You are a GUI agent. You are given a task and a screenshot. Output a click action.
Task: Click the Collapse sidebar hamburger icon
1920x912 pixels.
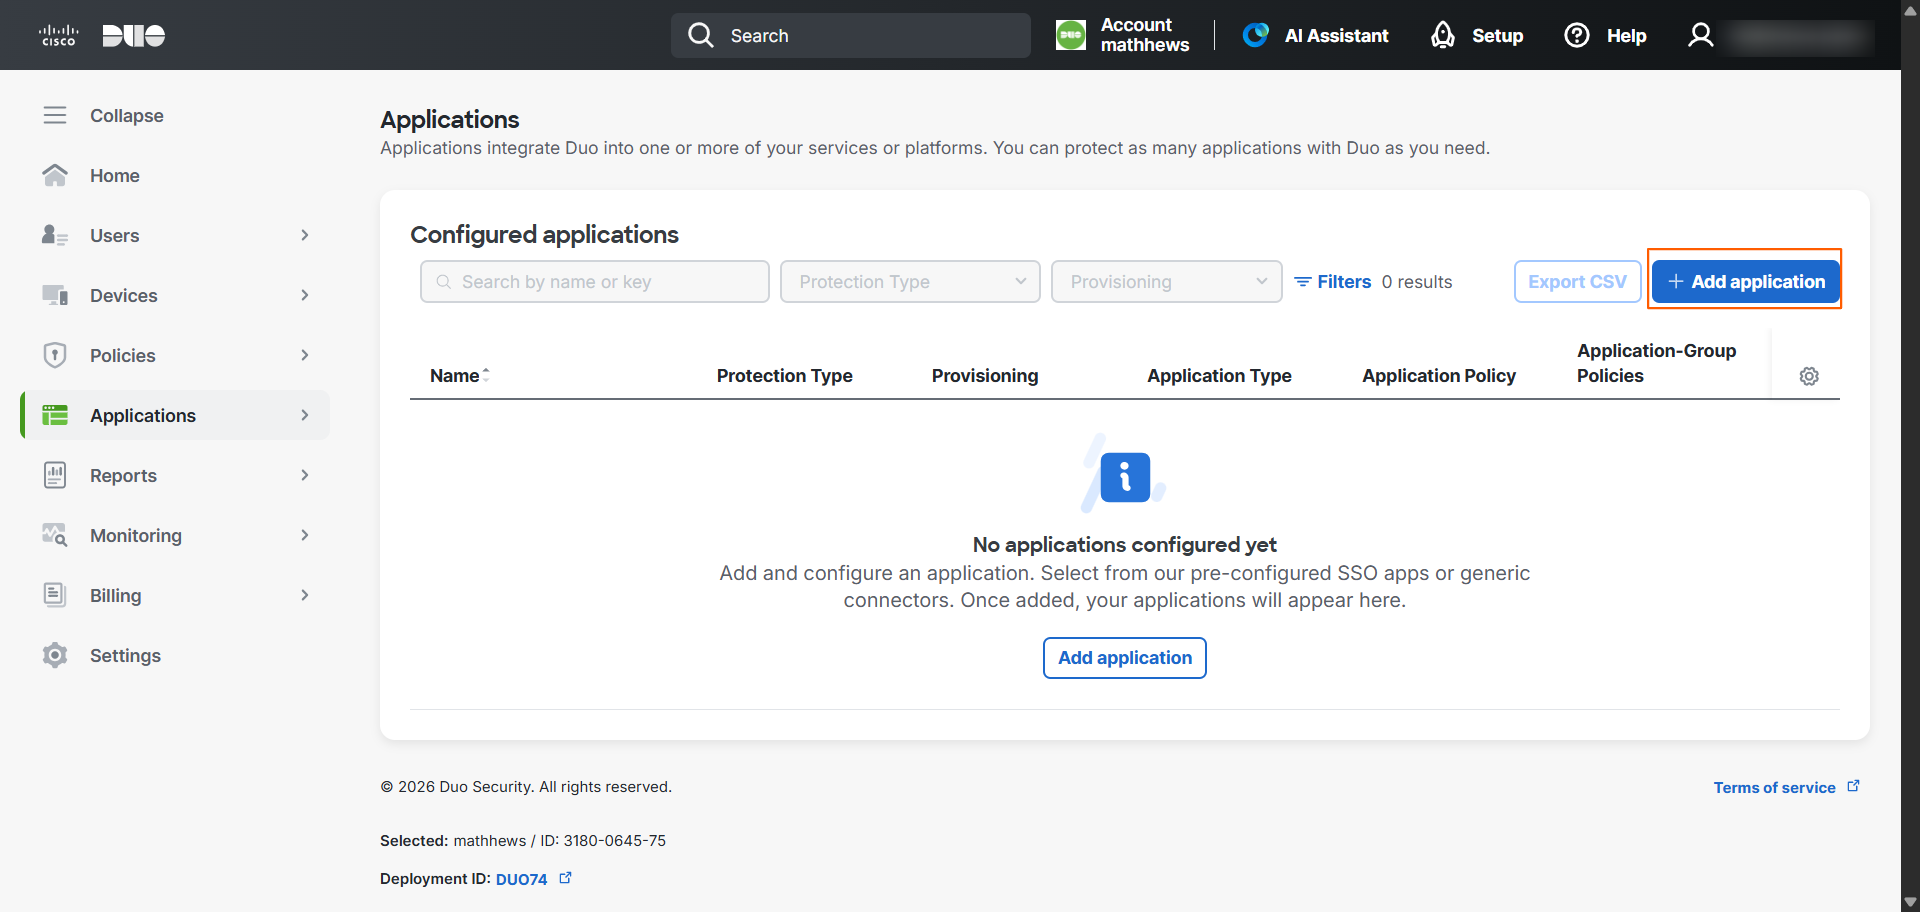click(x=55, y=115)
